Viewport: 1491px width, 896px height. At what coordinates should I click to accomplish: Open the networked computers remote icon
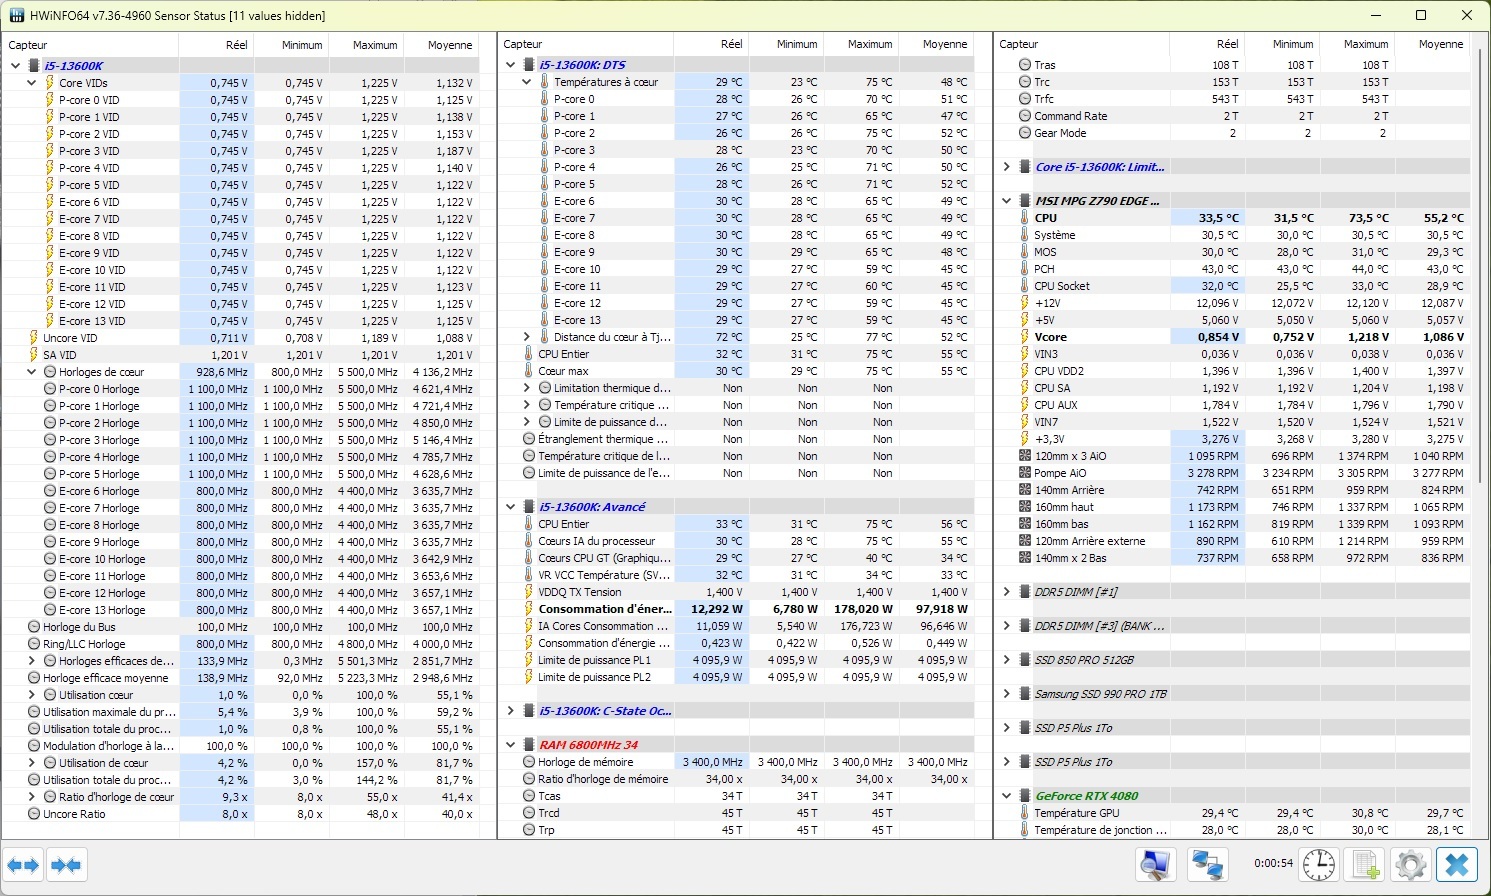pyautogui.click(x=1207, y=865)
